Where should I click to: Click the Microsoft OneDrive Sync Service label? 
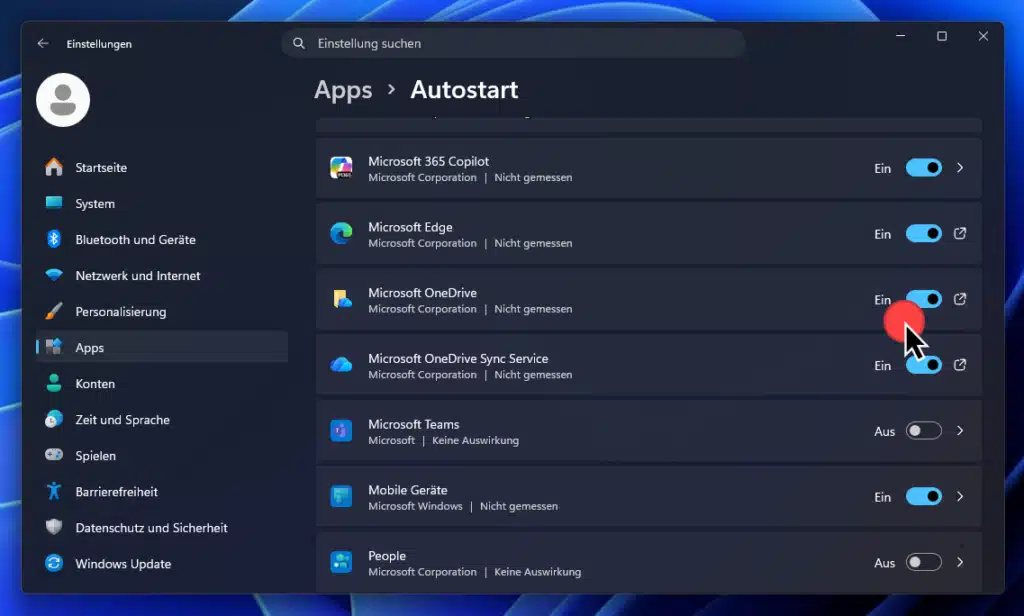[458, 358]
